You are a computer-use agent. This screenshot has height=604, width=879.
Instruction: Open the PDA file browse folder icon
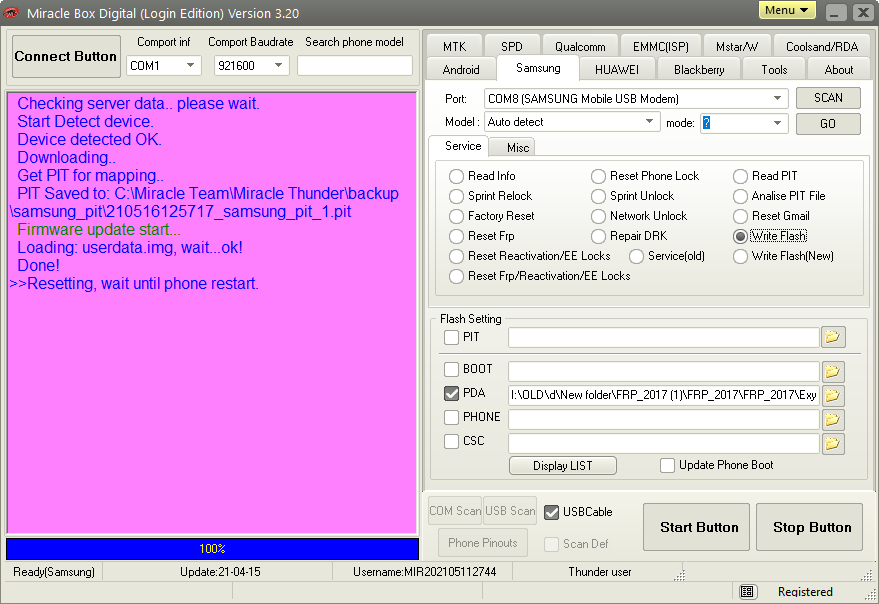(833, 395)
